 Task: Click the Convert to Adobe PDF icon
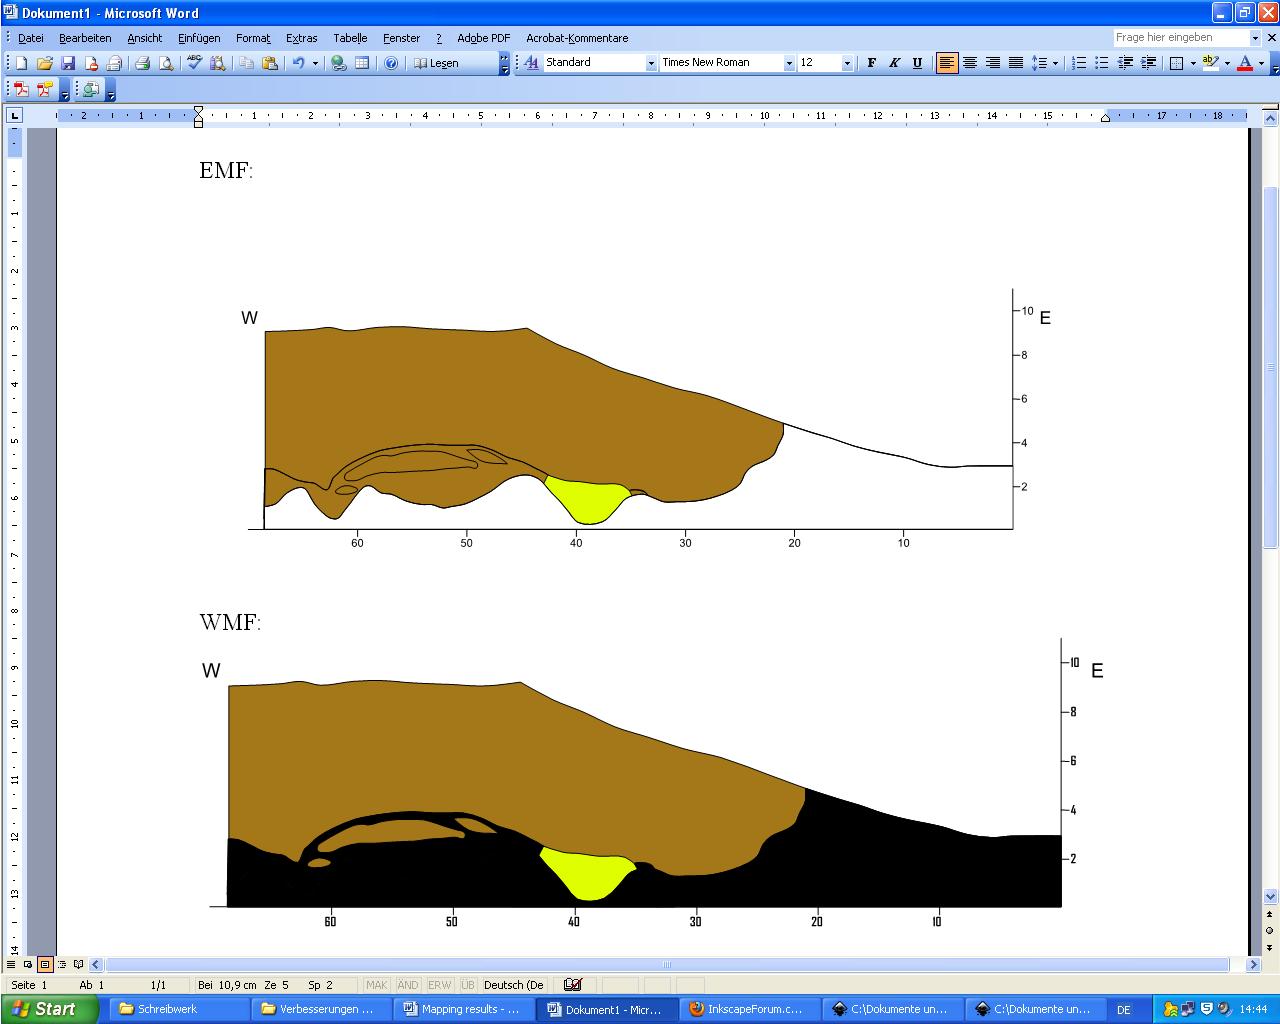[x=21, y=90]
